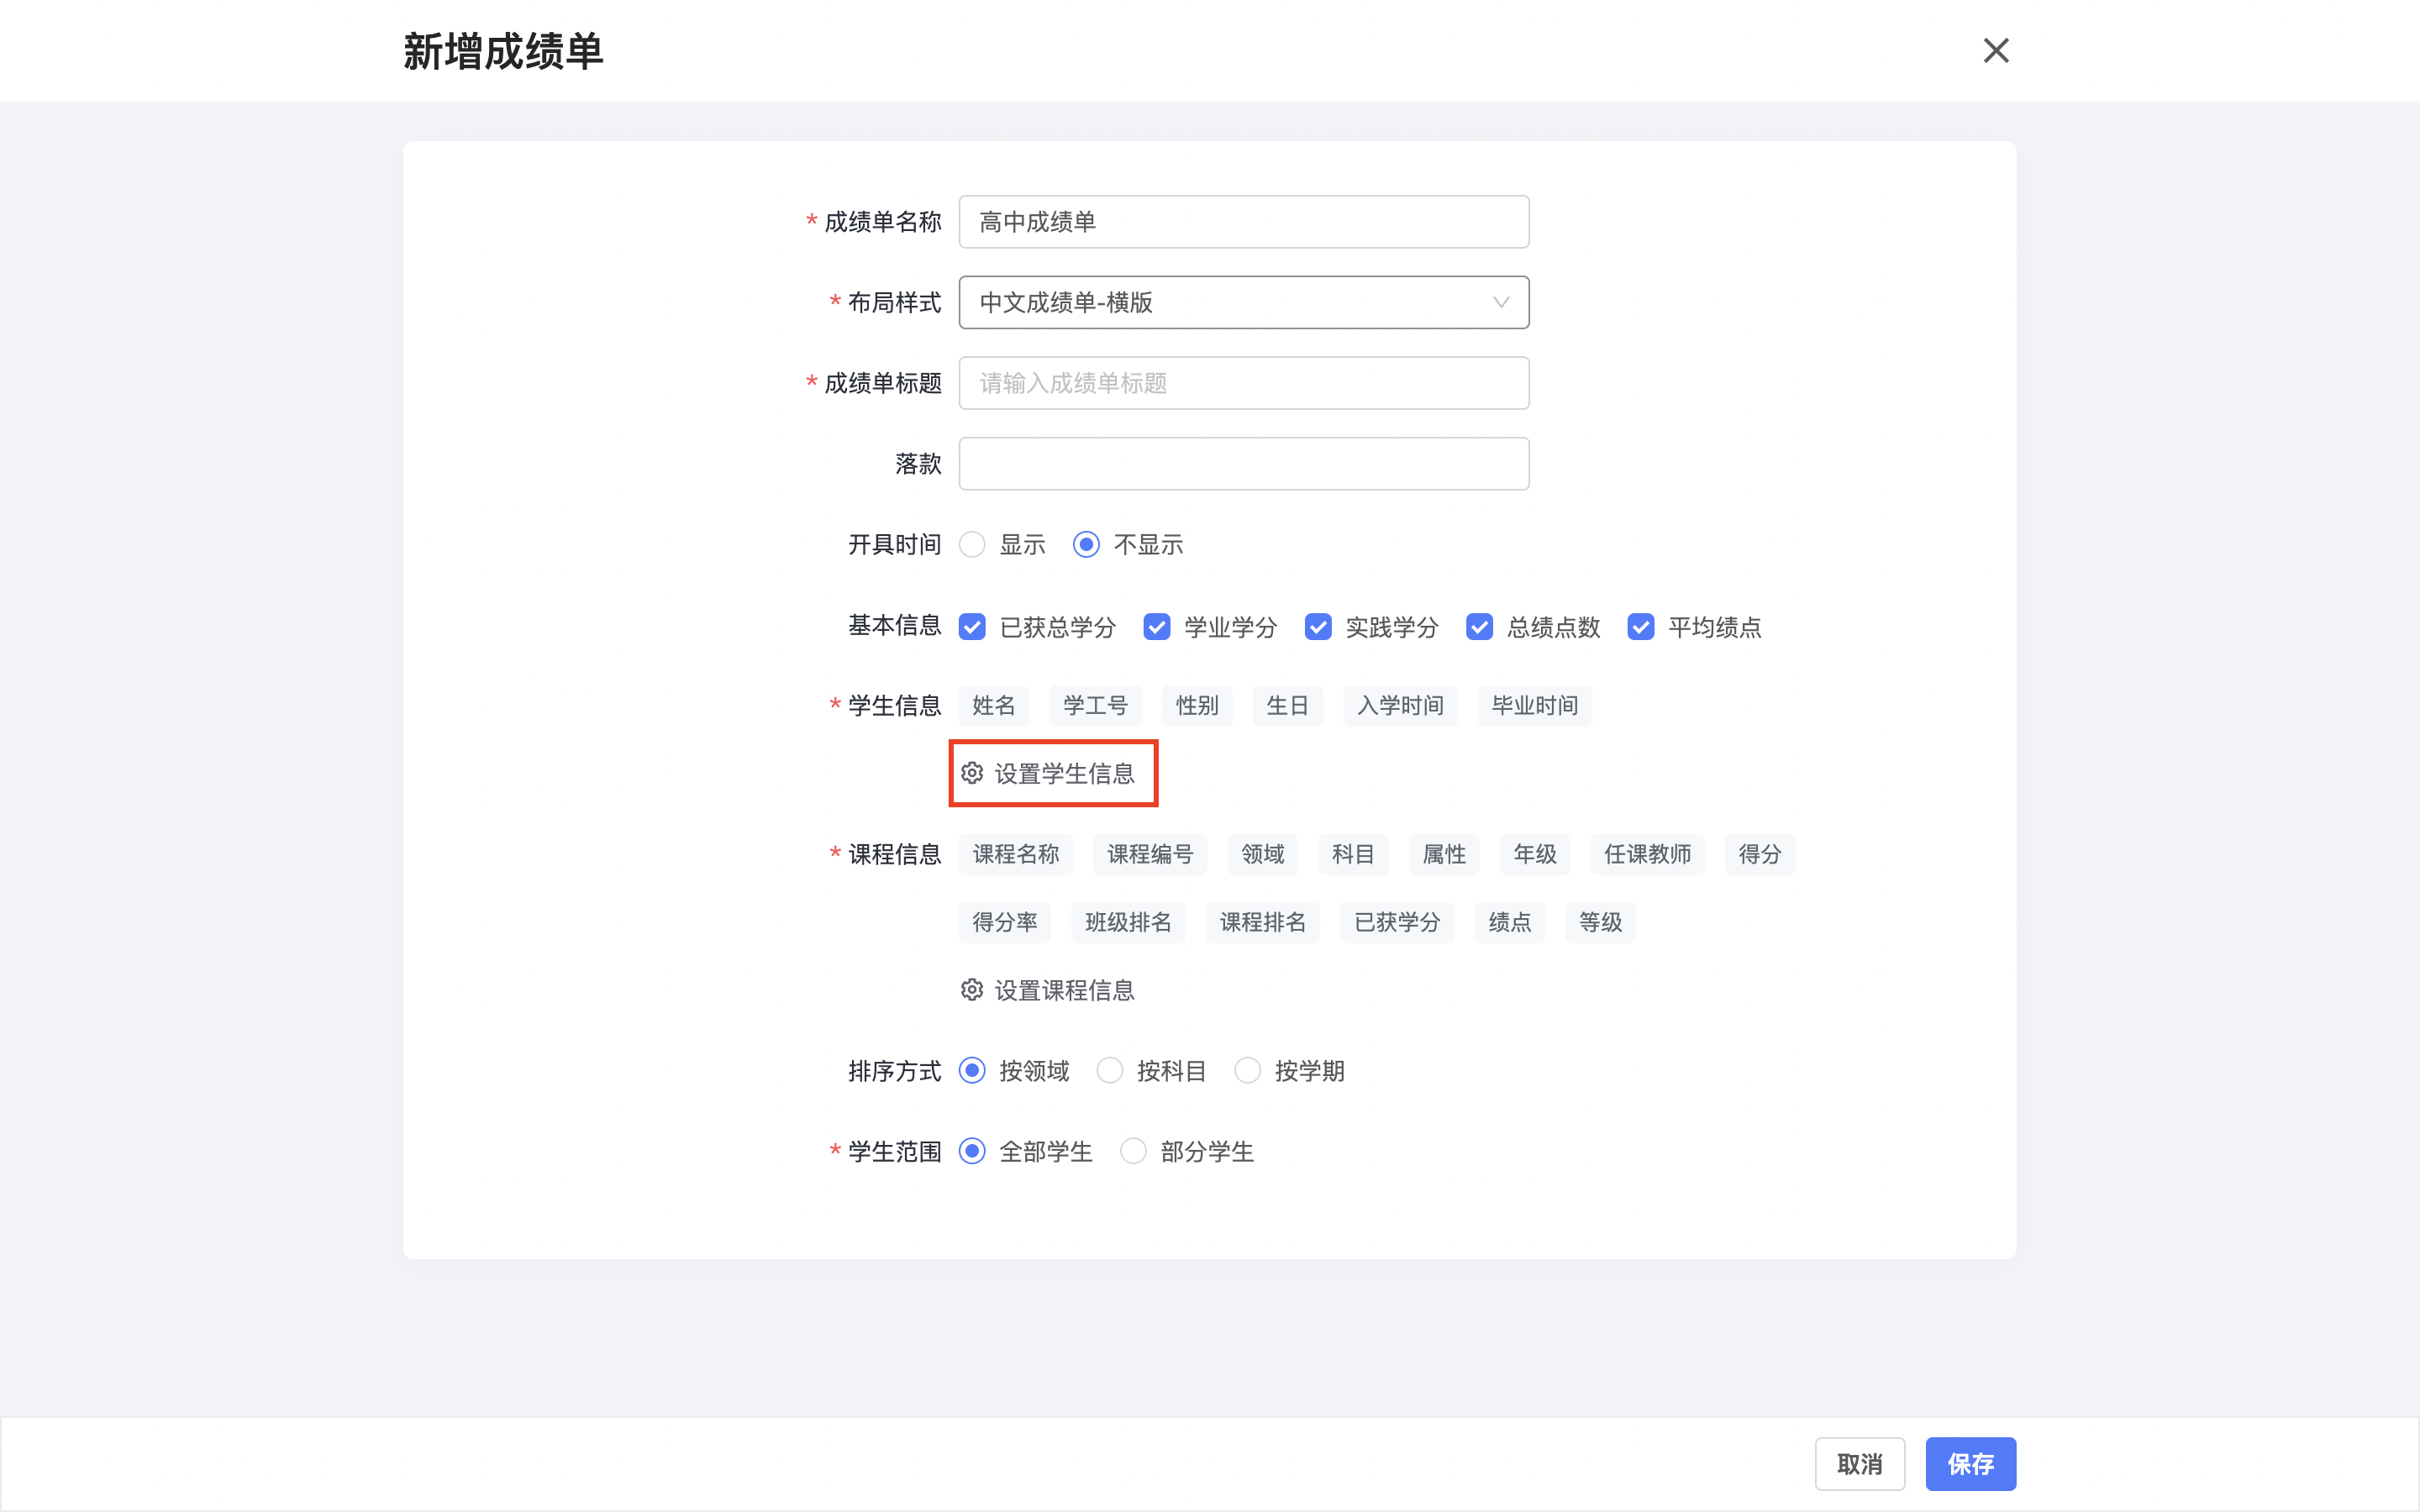Click the 得分 tag
Screen dimensions: 2420x1512
1760,854
